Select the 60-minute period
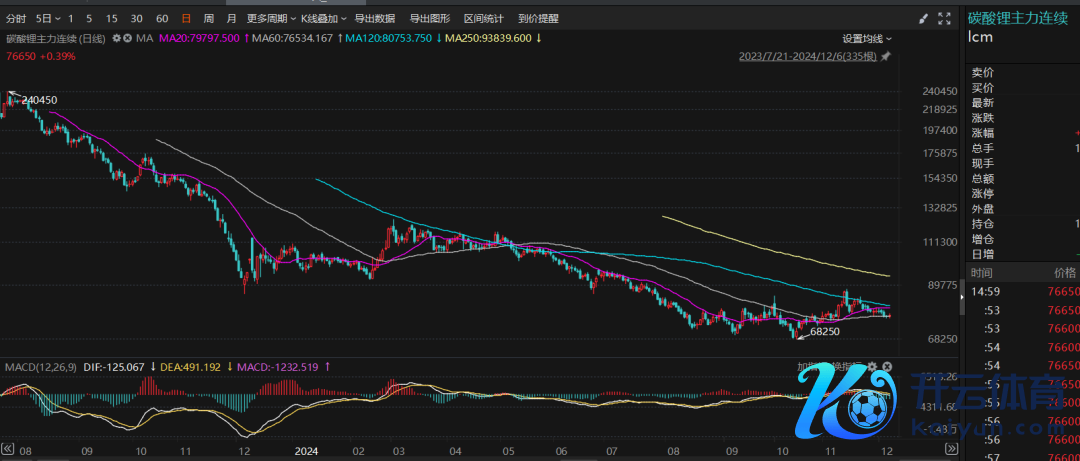This screenshot has width=1080, height=461. pyautogui.click(x=162, y=19)
